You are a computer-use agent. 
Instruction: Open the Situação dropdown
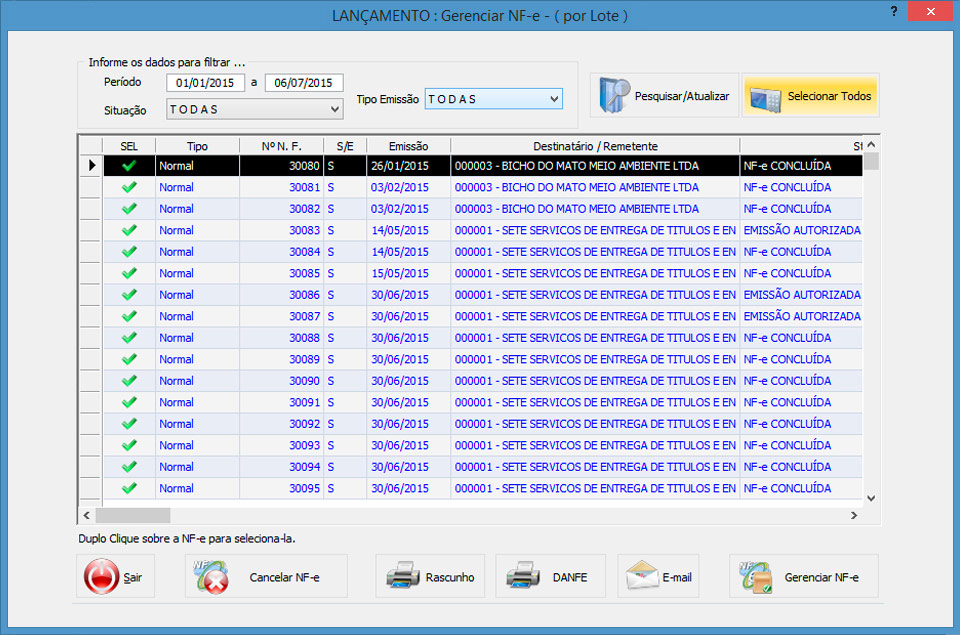tap(255, 110)
